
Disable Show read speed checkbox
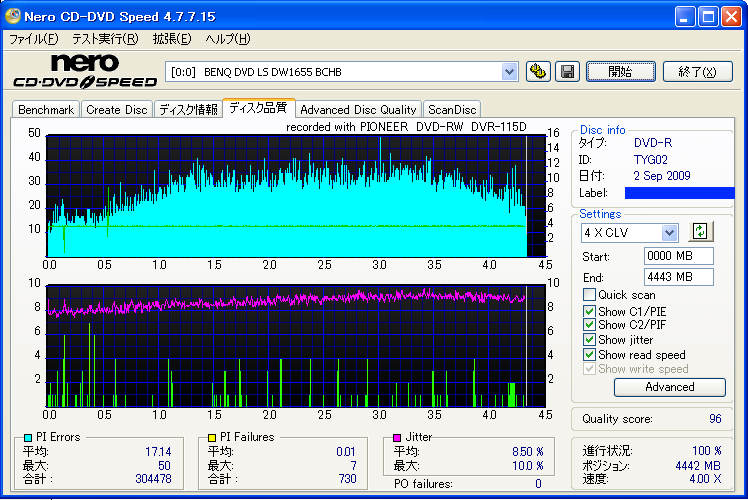tap(589, 355)
